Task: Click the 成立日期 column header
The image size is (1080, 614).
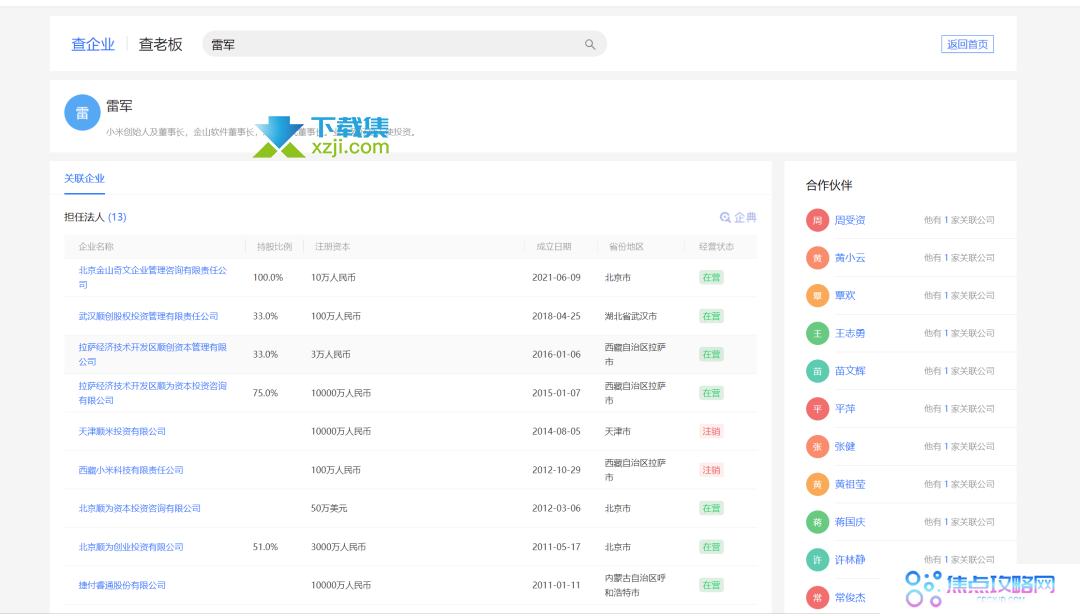Action: 554,247
